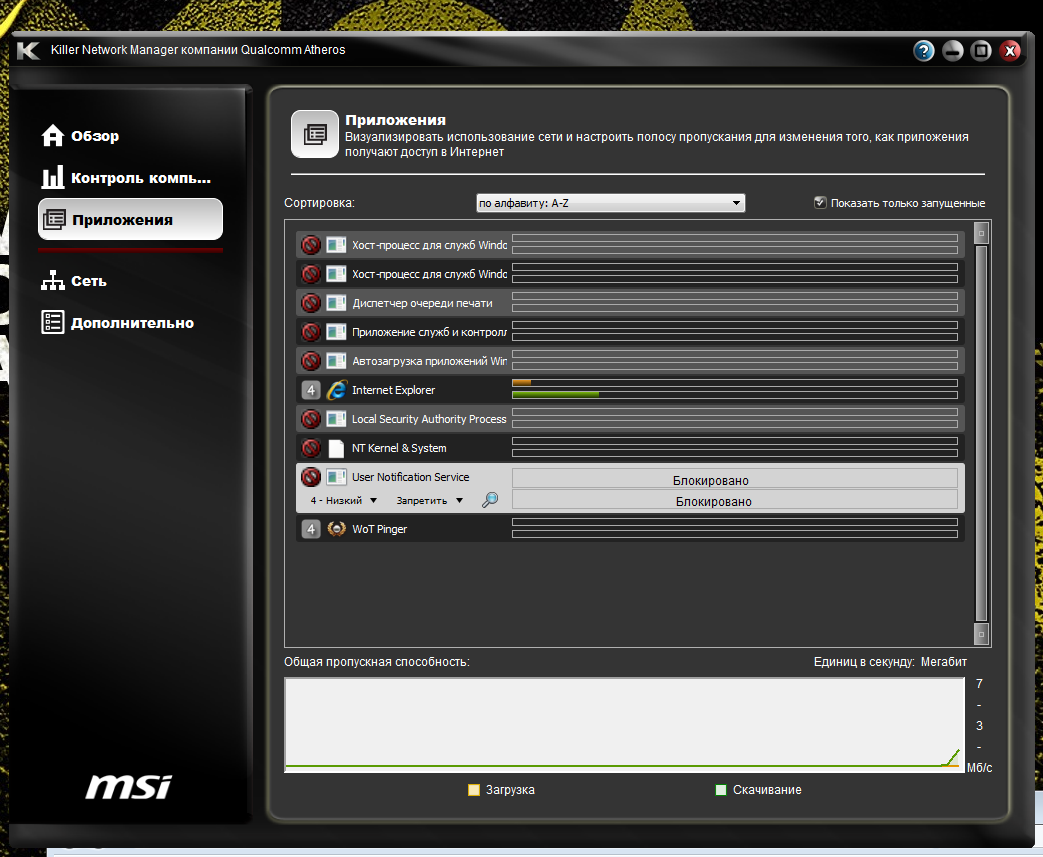
Task: Click the Скачивание green legend swatch
Action: 720,790
